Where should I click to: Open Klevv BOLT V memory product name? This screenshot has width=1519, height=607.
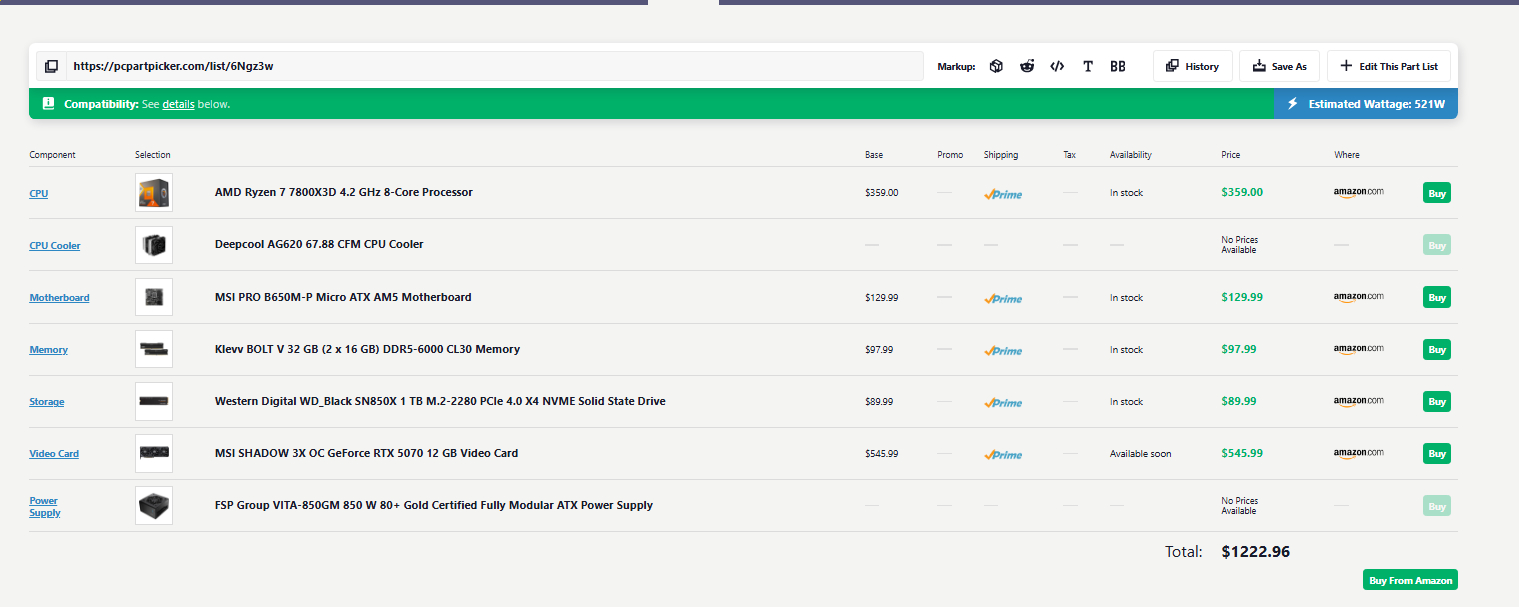coord(367,349)
